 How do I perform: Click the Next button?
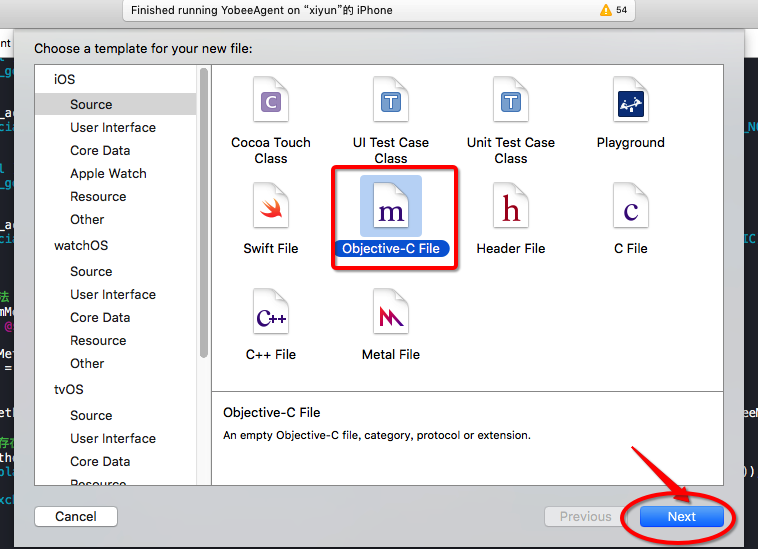pyautogui.click(x=682, y=517)
